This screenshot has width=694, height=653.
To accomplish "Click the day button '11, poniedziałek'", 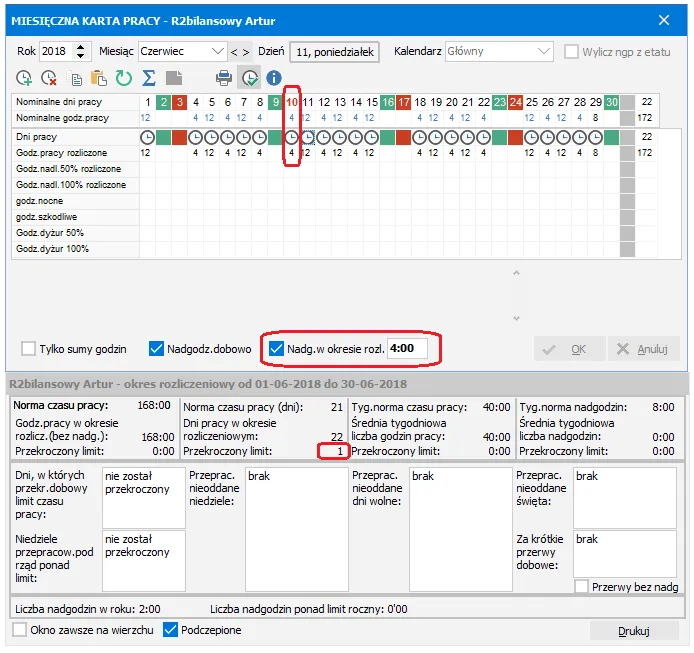I will click(334, 50).
